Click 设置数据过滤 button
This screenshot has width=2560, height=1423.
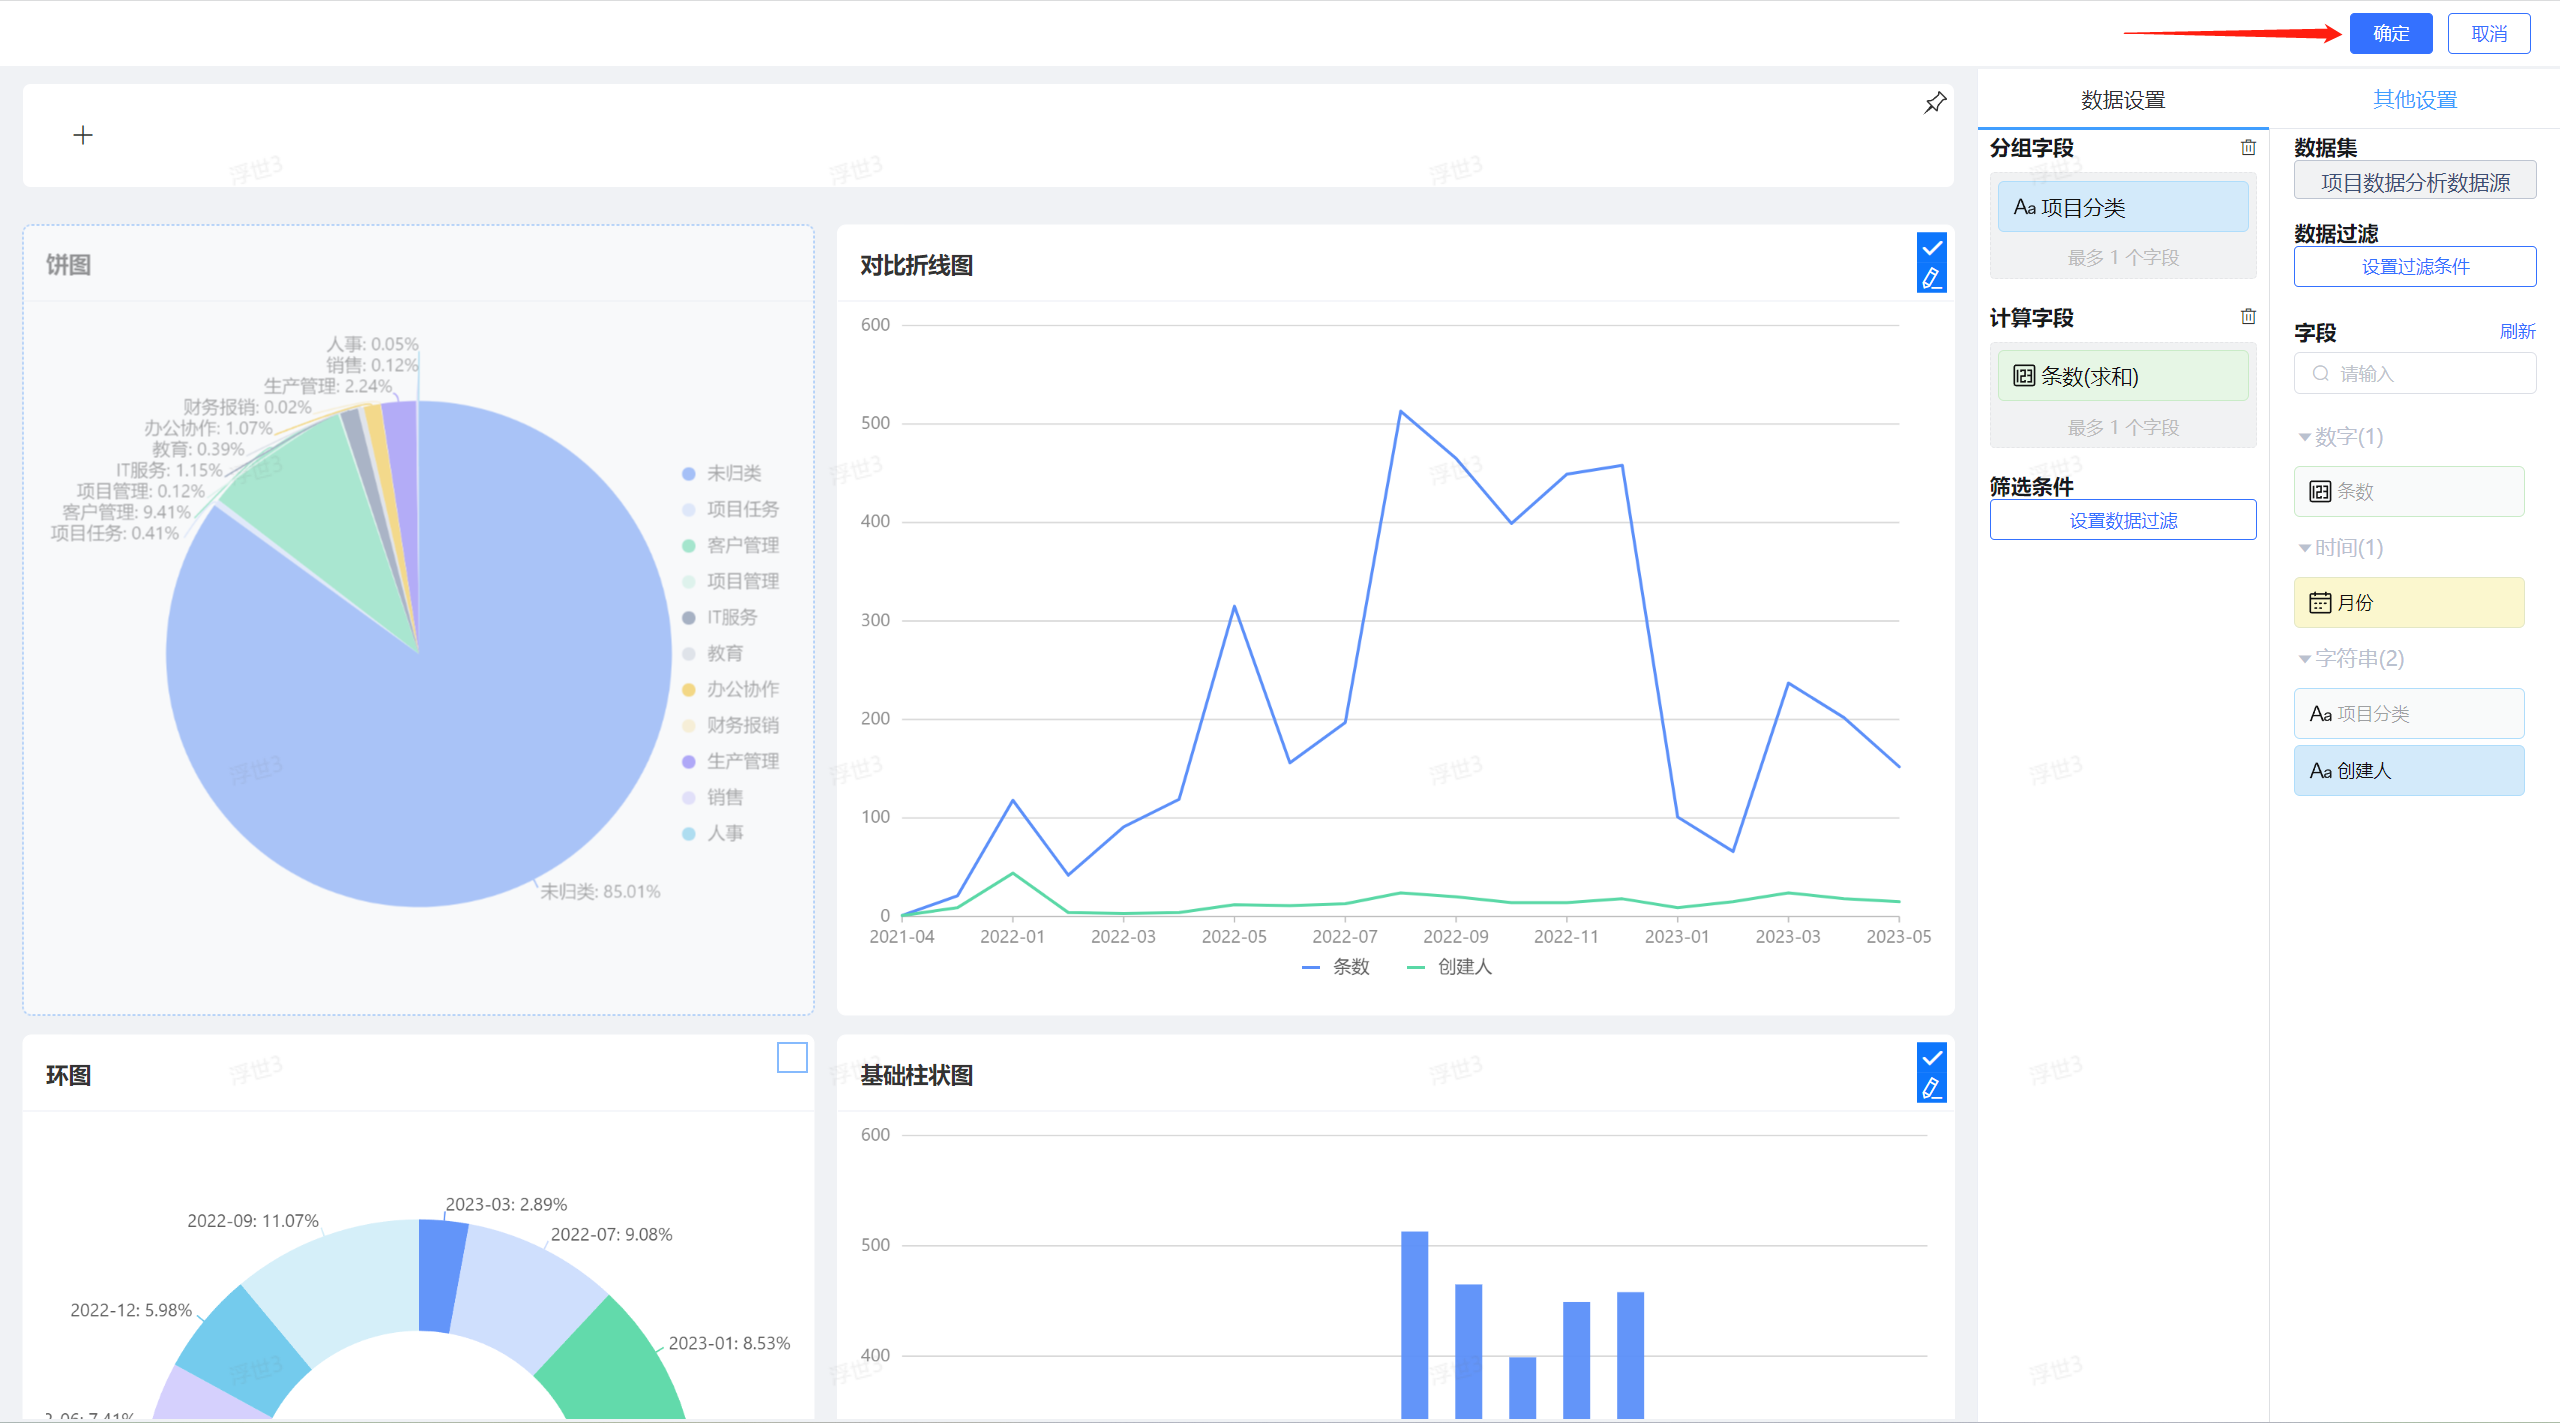tap(2123, 520)
